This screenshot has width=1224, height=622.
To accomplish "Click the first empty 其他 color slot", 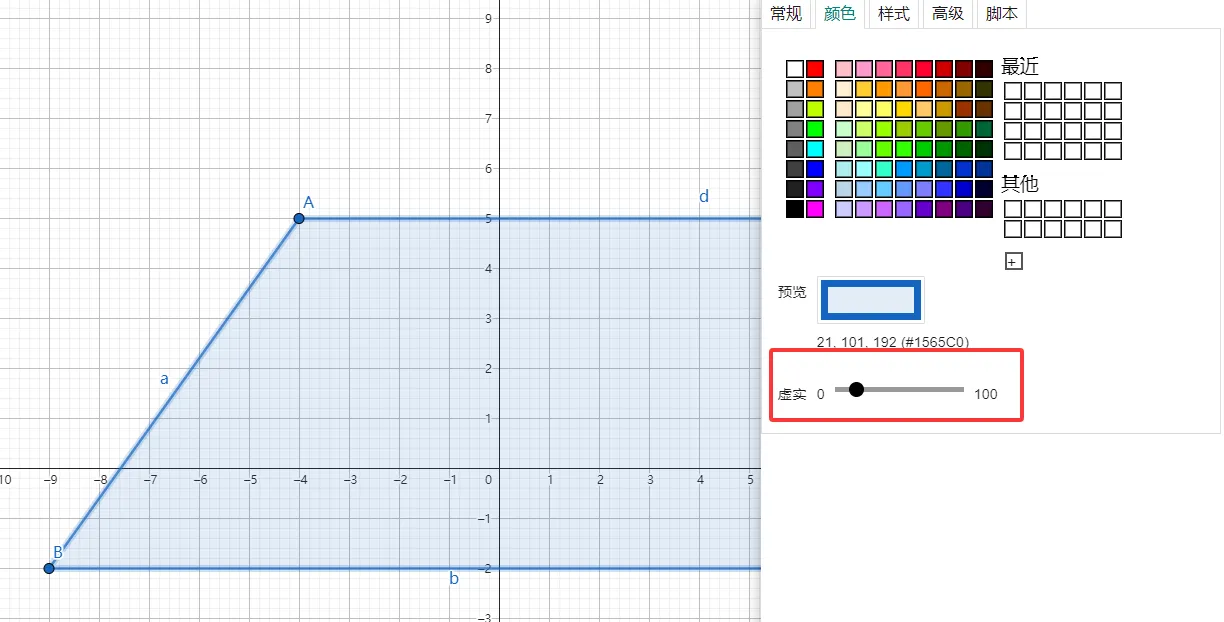I will tap(1012, 209).
